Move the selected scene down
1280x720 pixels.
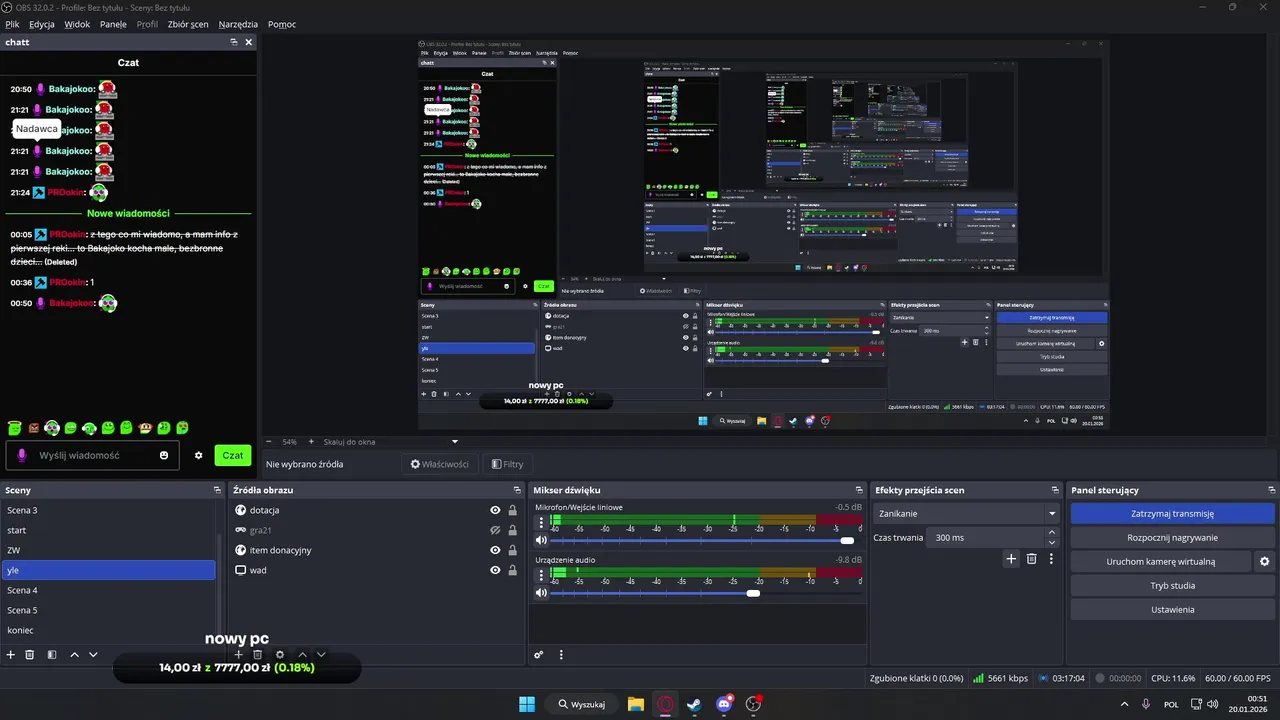(93, 655)
